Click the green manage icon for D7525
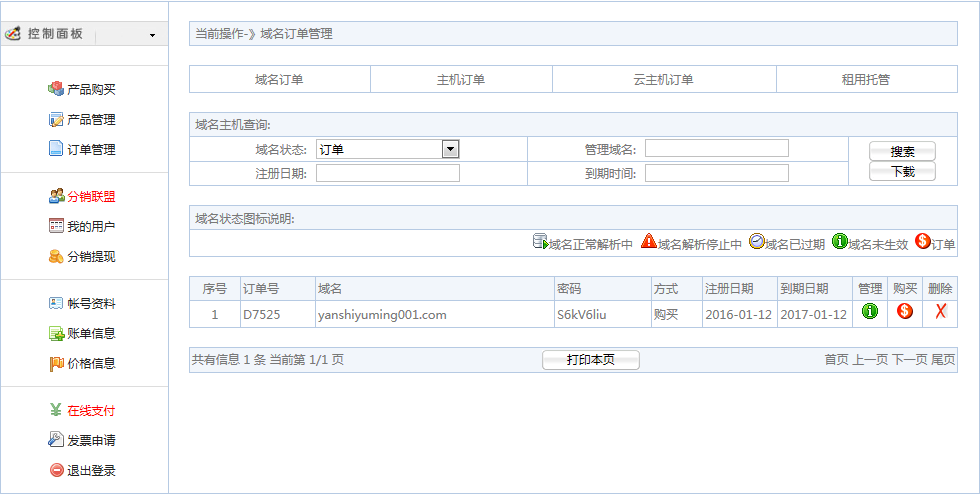 pyautogui.click(x=869, y=312)
